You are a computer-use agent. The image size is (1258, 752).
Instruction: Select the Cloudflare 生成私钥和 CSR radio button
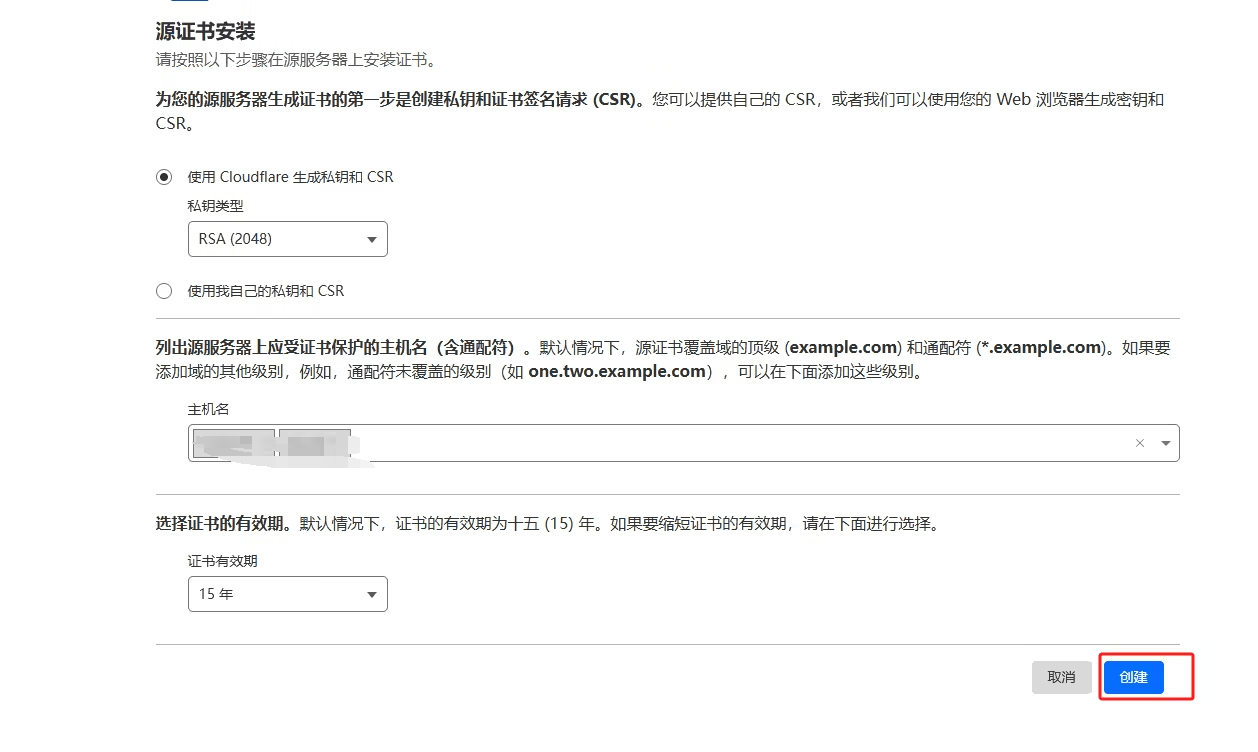[x=164, y=177]
